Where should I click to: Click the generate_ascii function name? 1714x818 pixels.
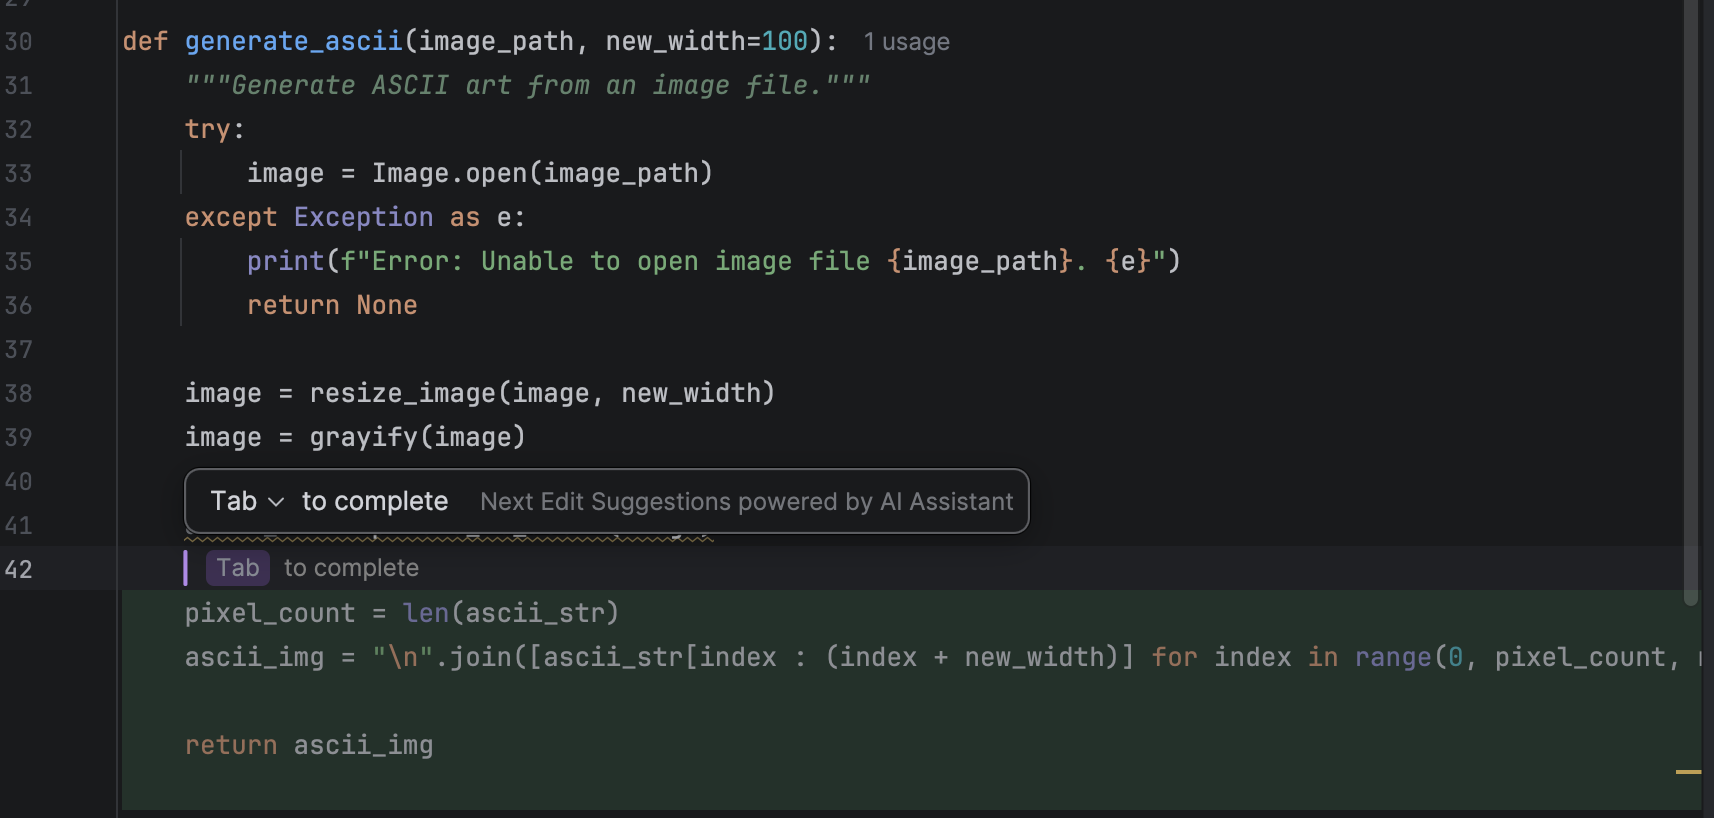coord(293,41)
